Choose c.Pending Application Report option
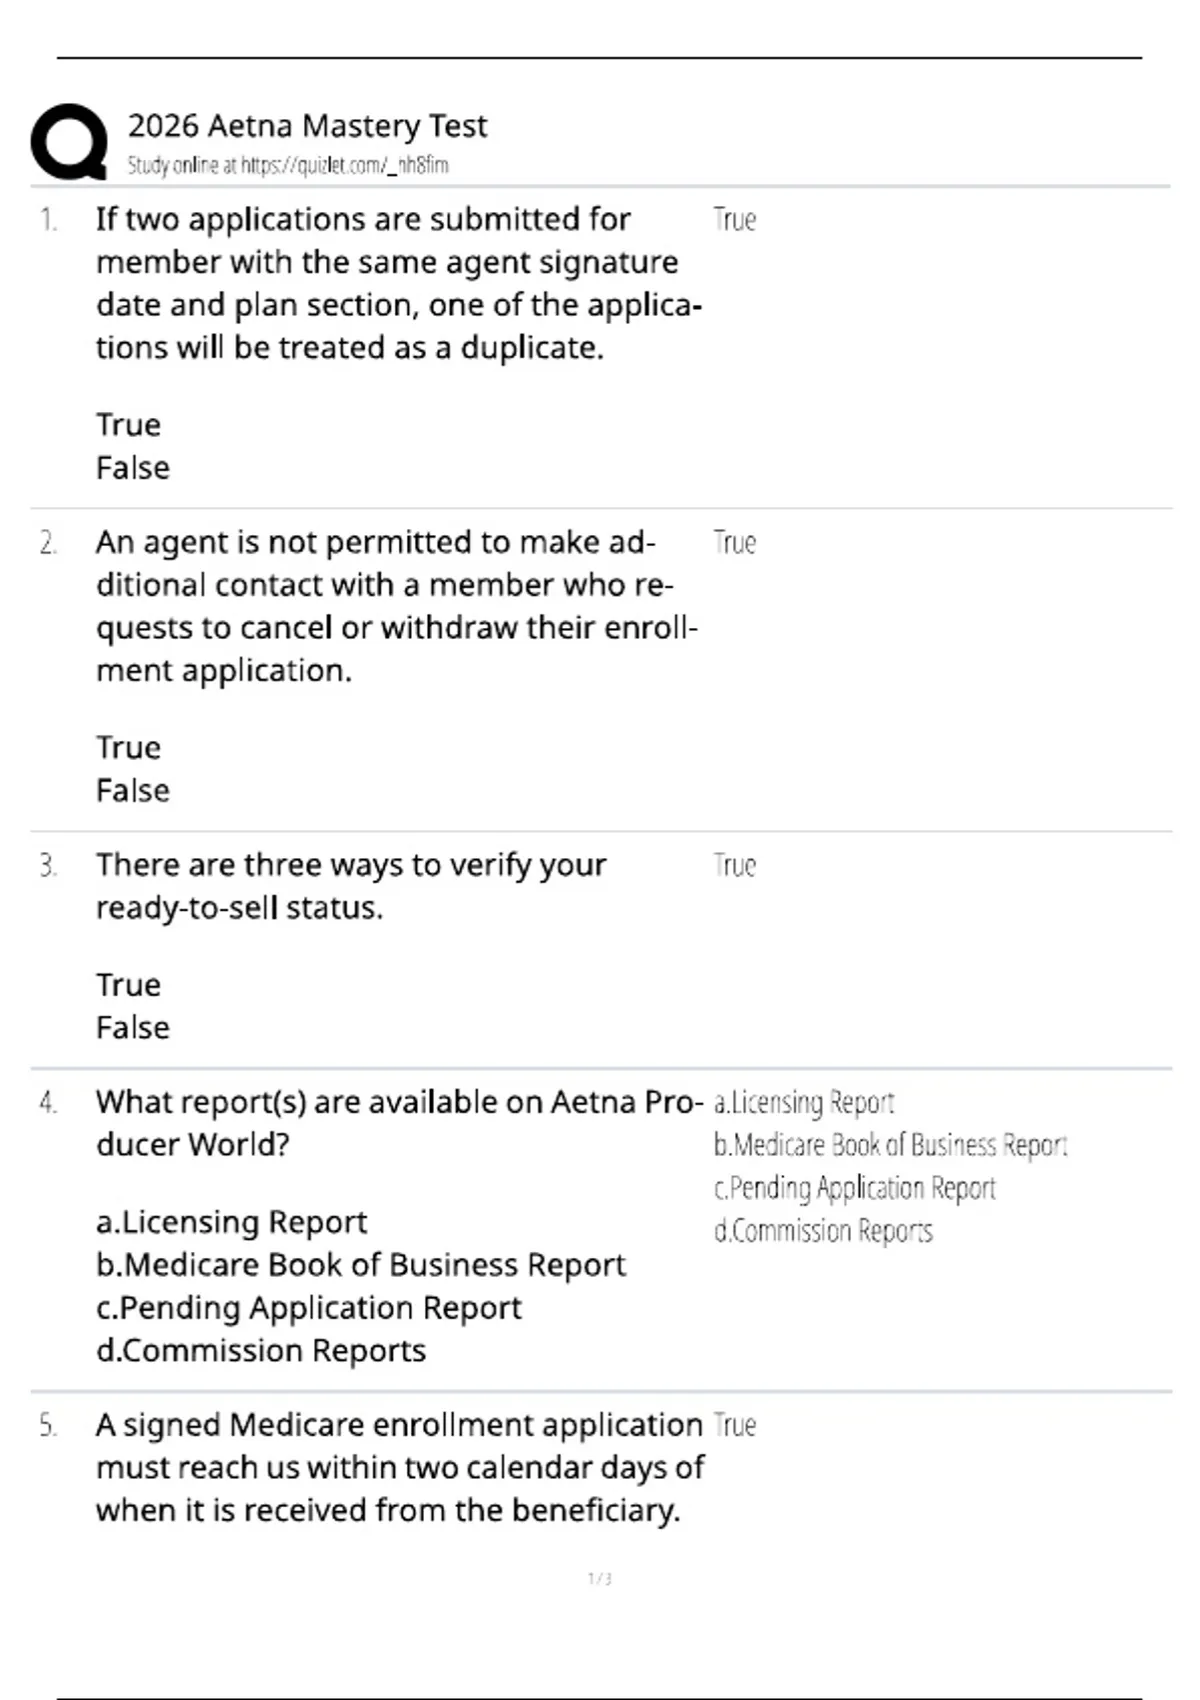Screen dimensions: 1200x1700 [x=309, y=1308]
